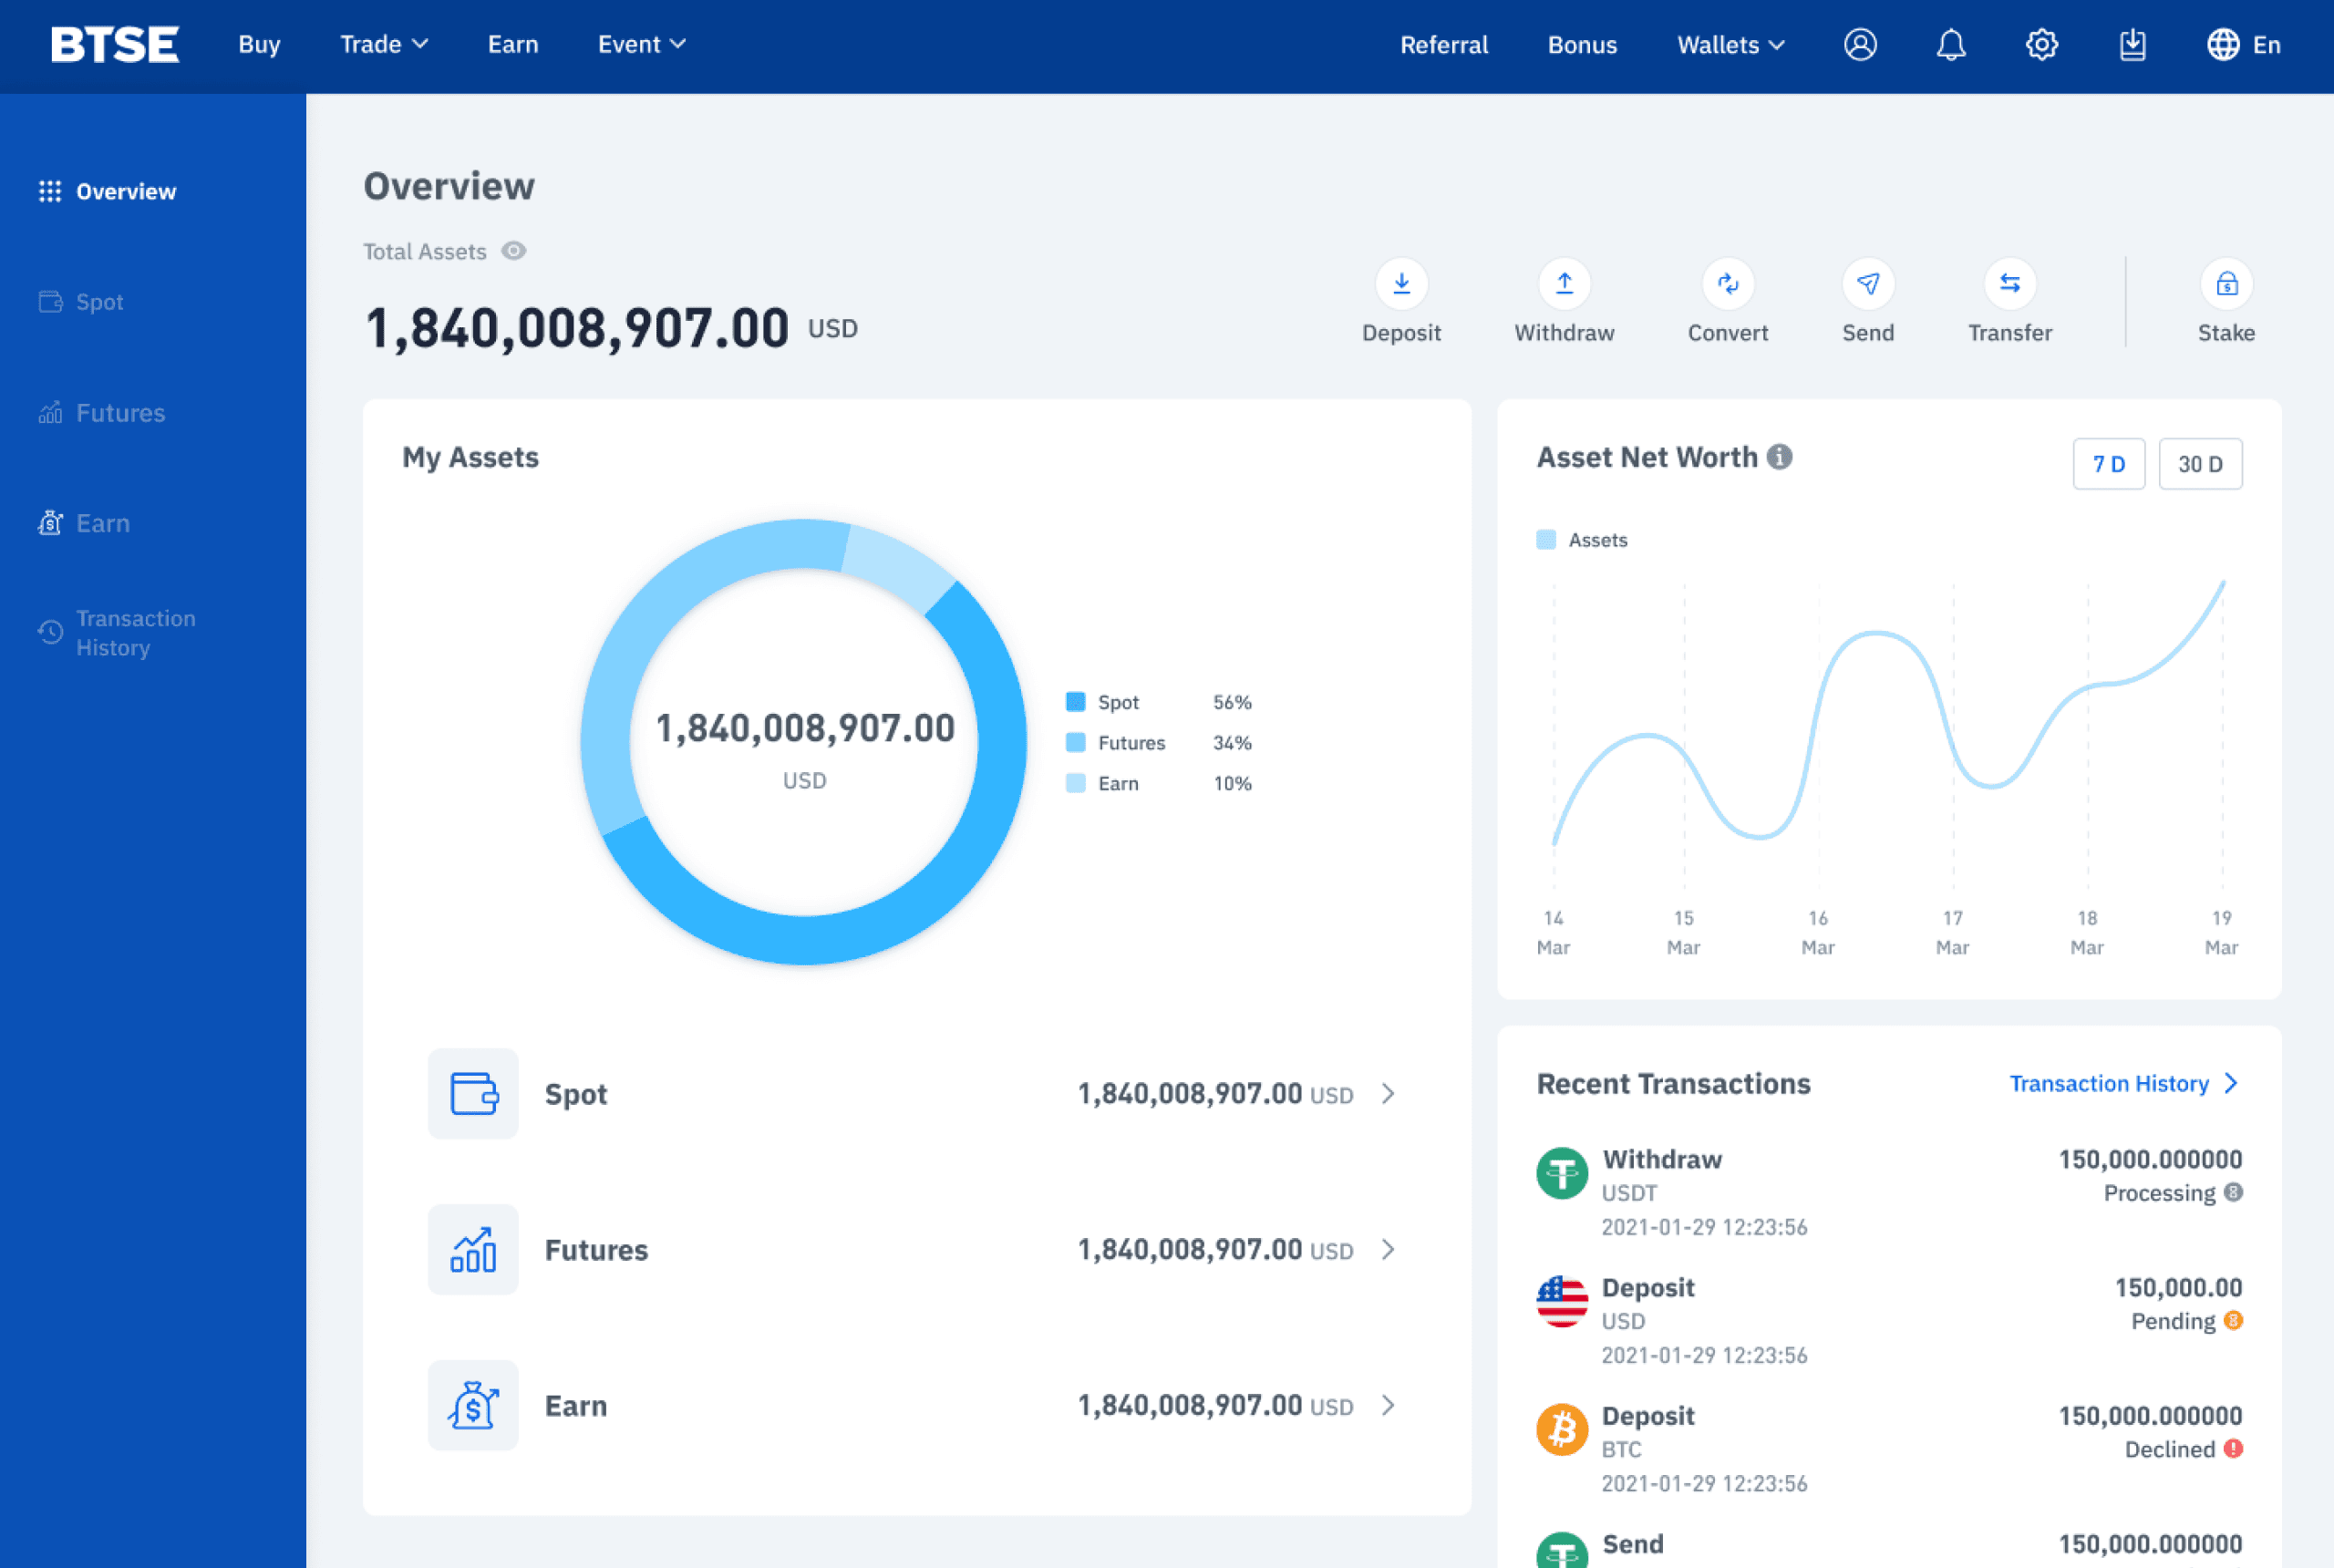Open Futures in the left sidebar
2334x1568 pixels.
click(120, 413)
